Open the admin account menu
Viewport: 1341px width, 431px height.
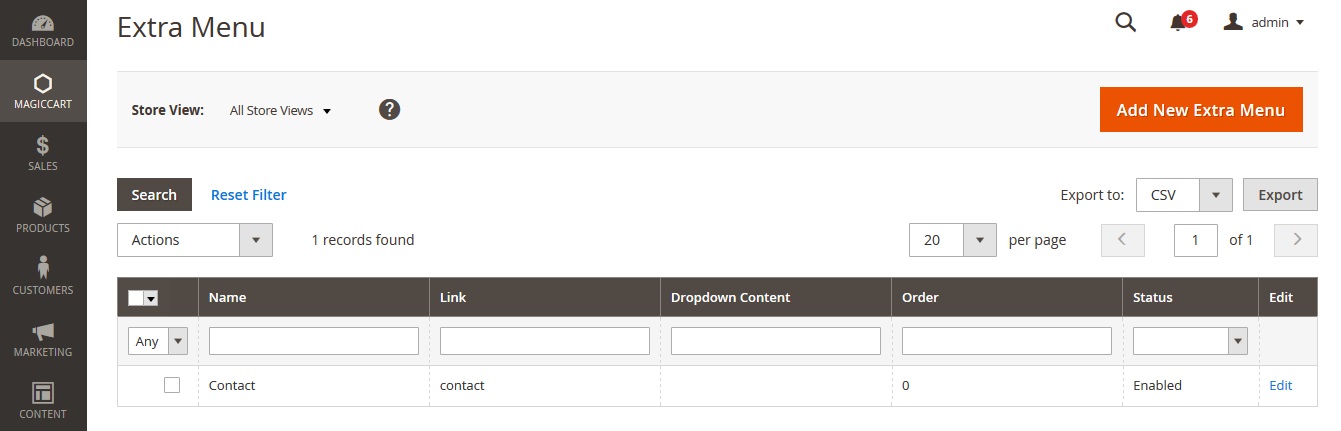1265,22
